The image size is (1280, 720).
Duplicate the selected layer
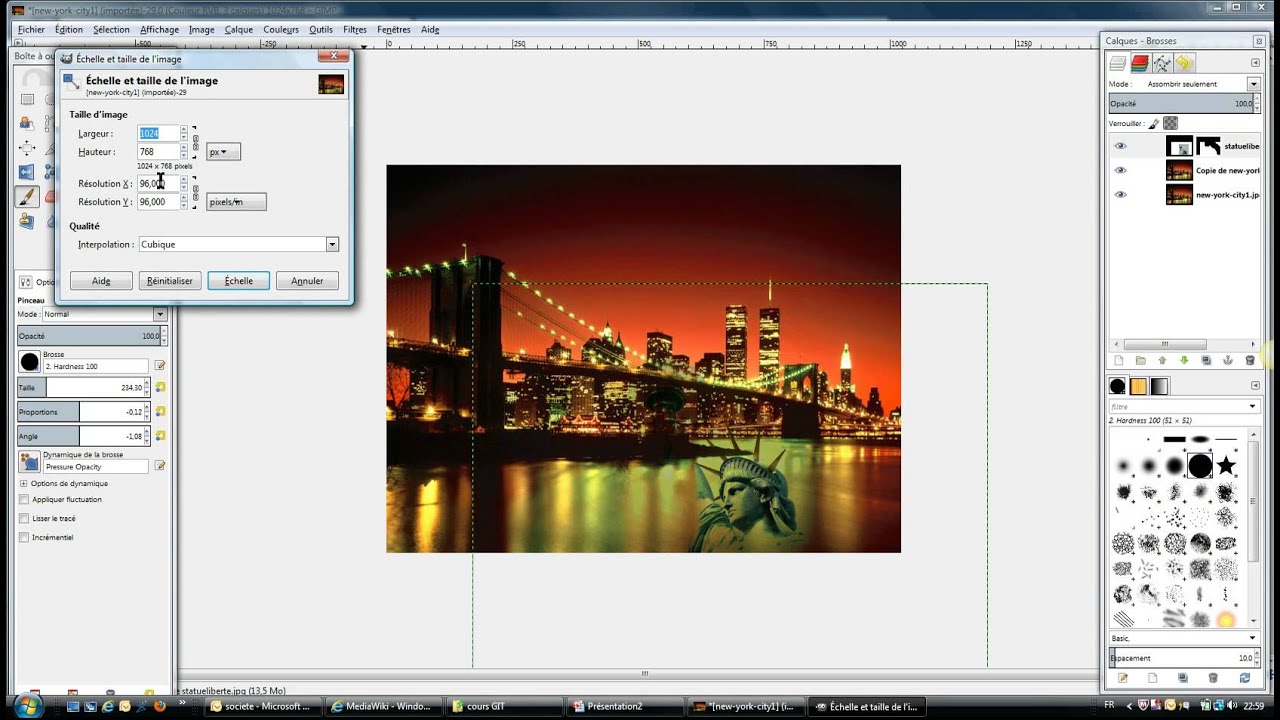pyautogui.click(x=1206, y=360)
